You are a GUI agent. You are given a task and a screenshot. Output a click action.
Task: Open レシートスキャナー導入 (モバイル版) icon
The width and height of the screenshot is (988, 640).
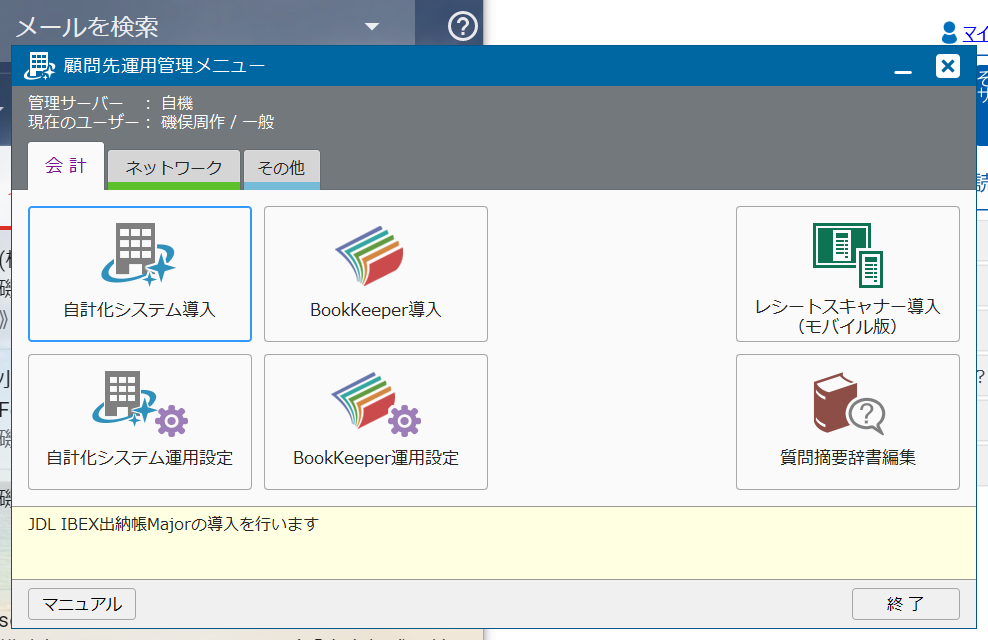click(847, 254)
